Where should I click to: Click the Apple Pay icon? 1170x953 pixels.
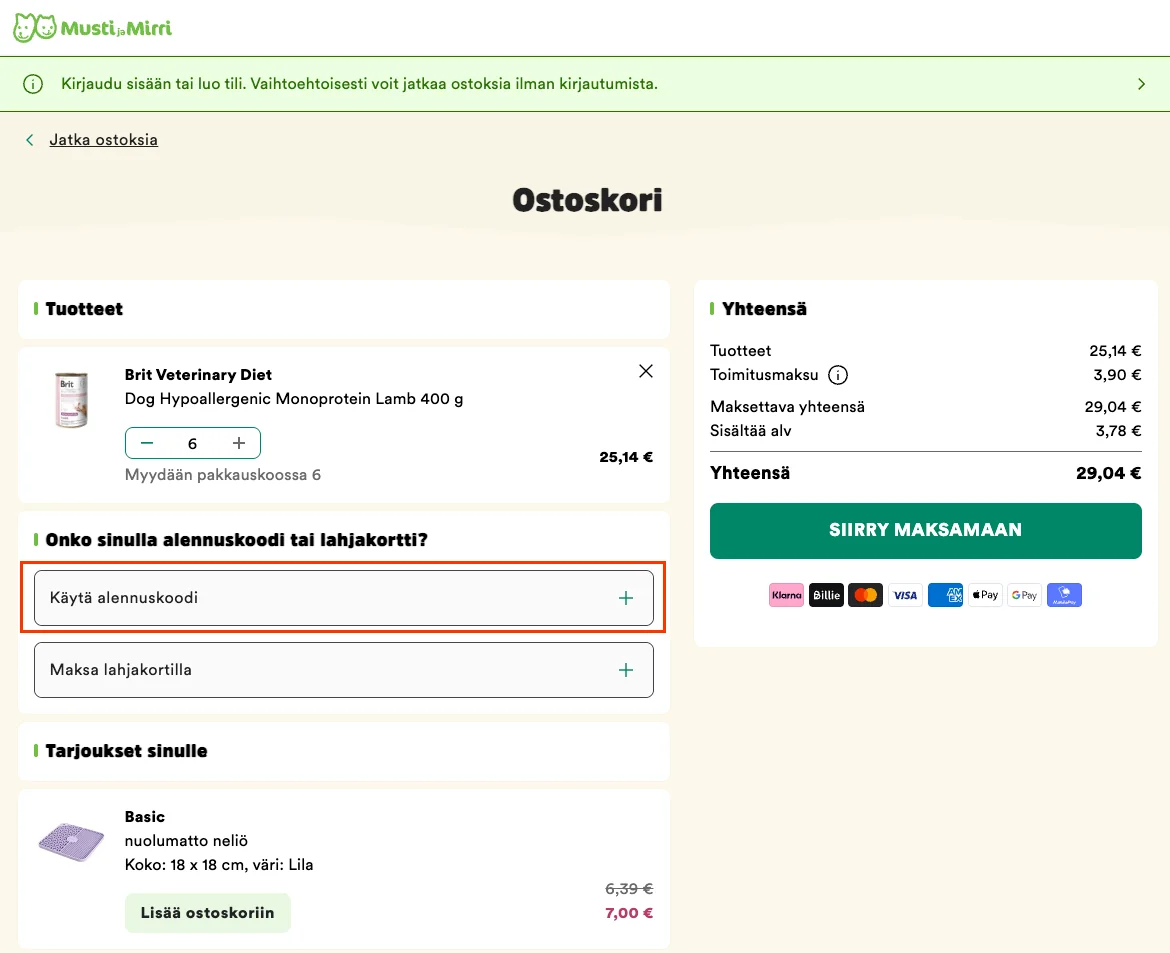(985, 595)
